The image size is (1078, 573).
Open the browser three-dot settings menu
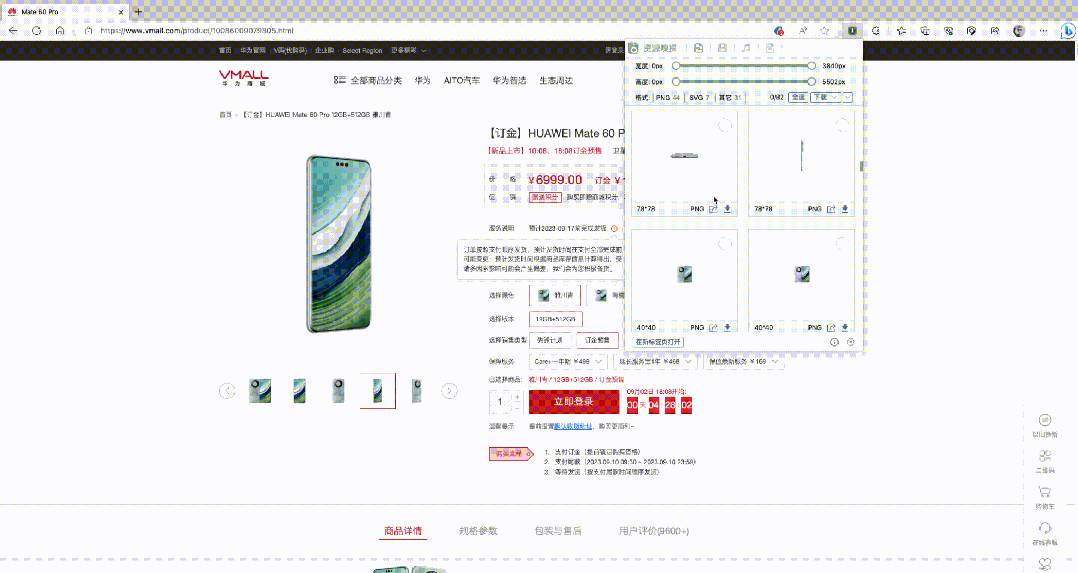(1044, 31)
